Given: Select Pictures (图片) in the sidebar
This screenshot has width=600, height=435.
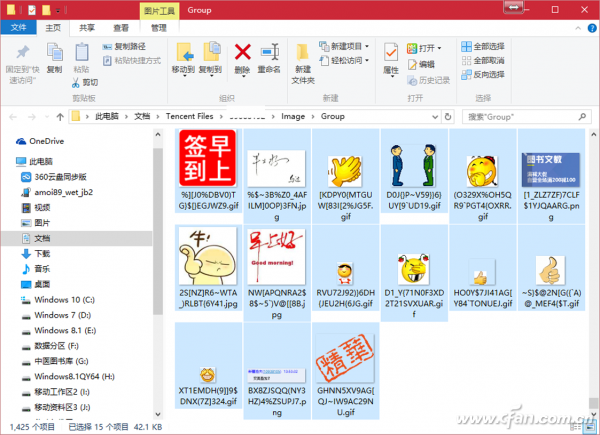Looking at the screenshot, I should [x=36, y=223].
